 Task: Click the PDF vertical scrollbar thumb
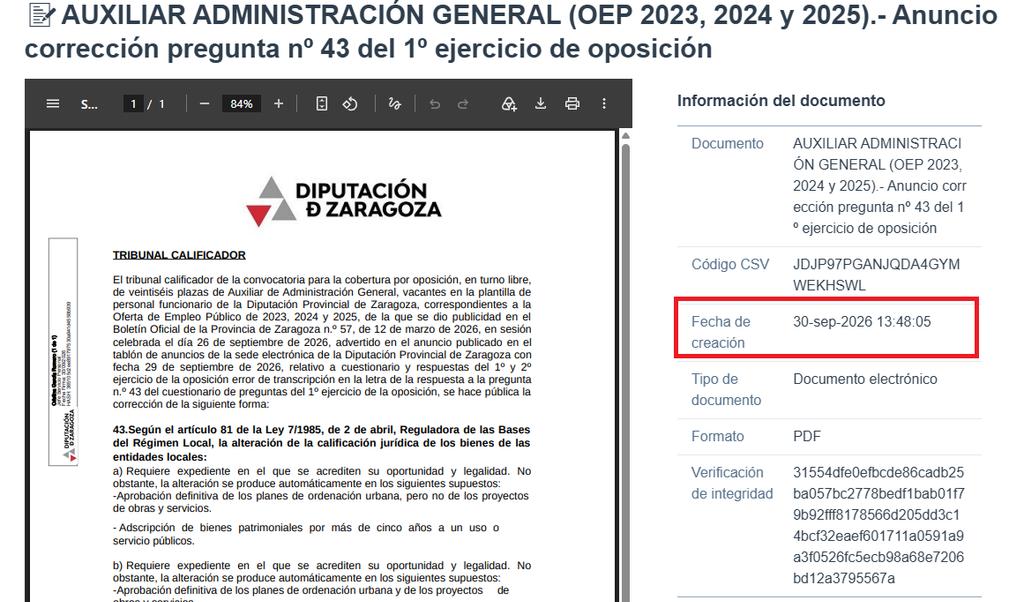(x=626, y=372)
